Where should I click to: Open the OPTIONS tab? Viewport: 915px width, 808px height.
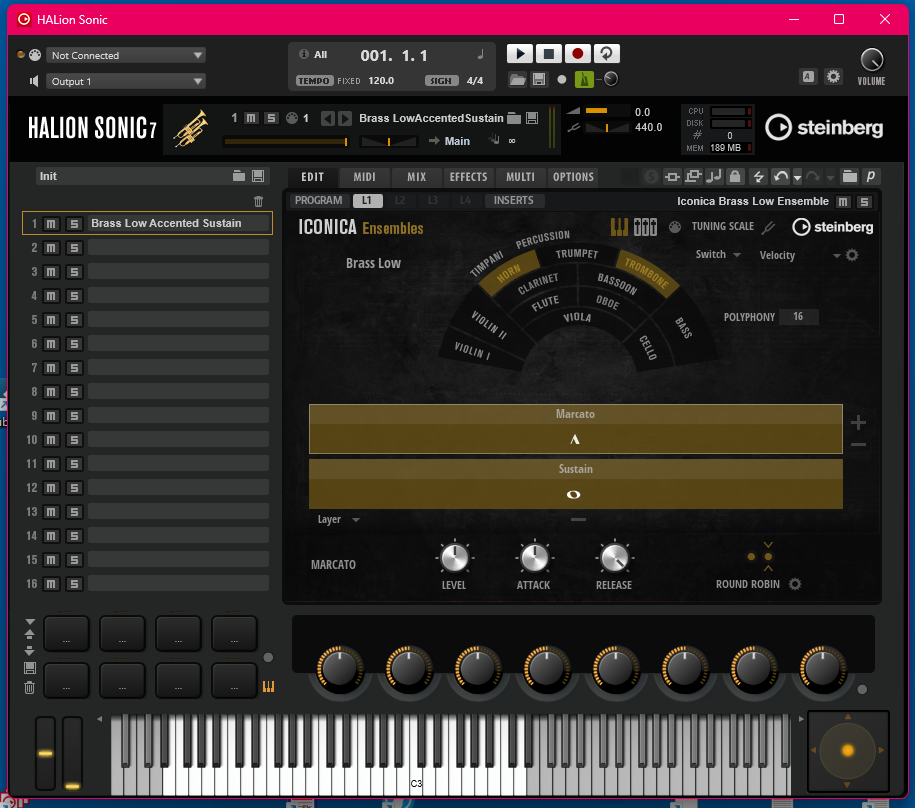click(x=573, y=177)
